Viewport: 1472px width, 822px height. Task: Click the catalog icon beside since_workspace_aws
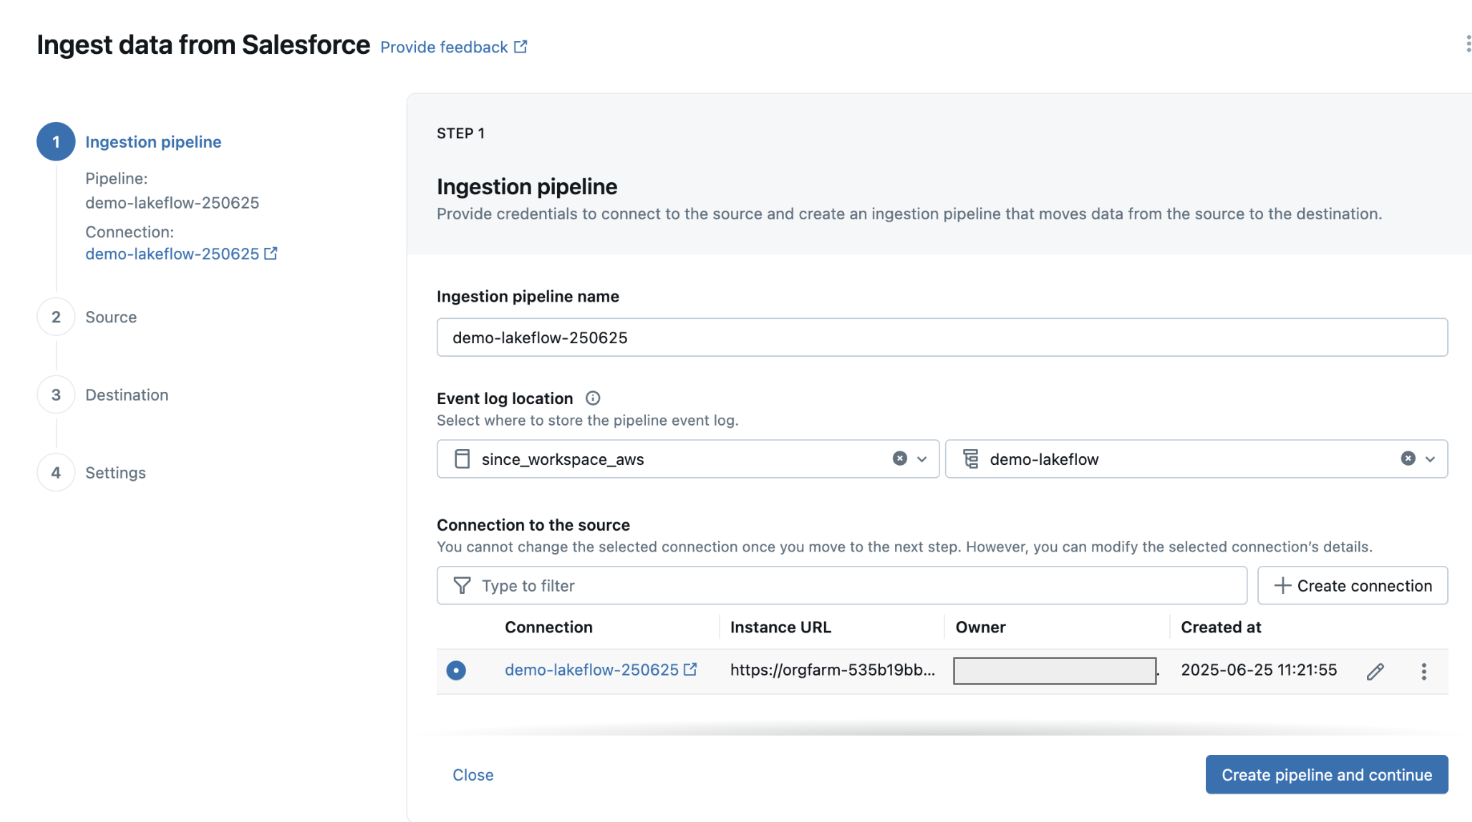point(461,458)
